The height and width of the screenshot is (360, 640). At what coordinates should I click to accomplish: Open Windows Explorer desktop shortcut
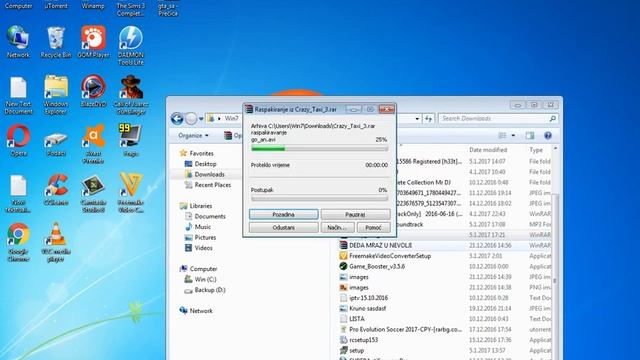click(x=56, y=95)
